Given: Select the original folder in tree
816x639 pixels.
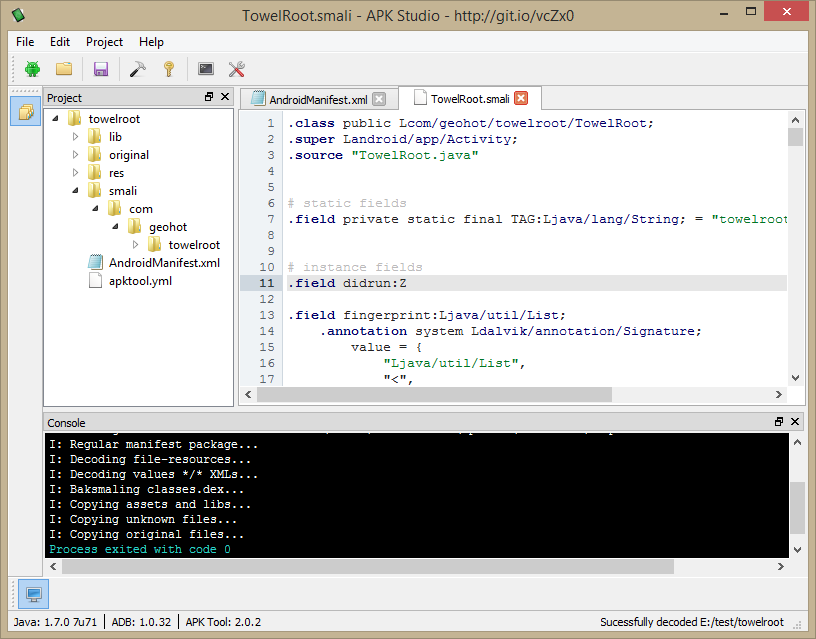Looking at the screenshot, I should click(129, 155).
